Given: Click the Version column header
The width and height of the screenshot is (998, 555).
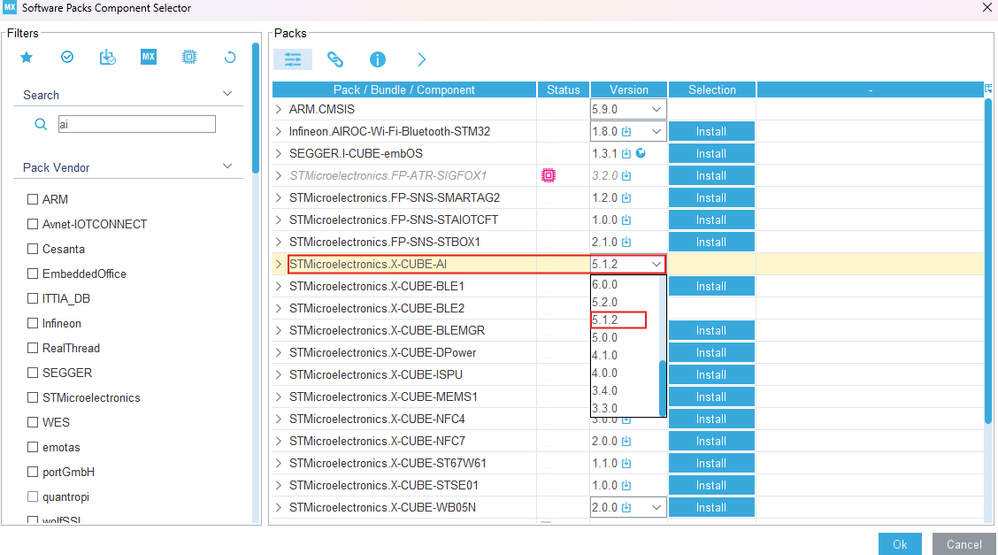Looking at the screenshot, I should [629, 90].
